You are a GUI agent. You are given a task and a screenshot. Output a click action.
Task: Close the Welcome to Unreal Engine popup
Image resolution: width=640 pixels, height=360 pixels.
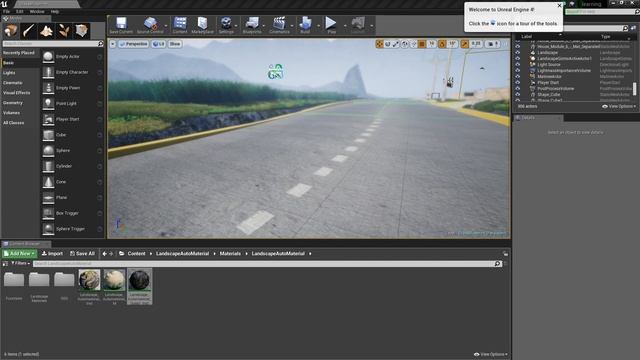(560, 6)
